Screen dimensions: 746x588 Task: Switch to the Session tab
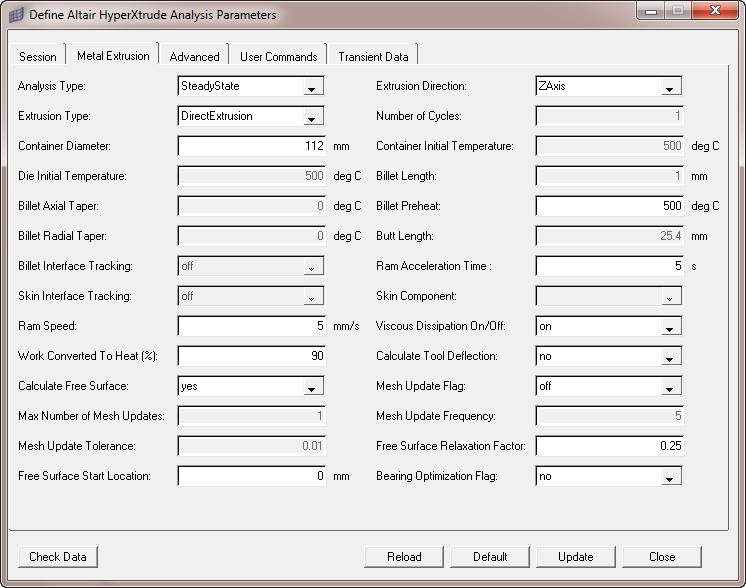click(38, 57)
